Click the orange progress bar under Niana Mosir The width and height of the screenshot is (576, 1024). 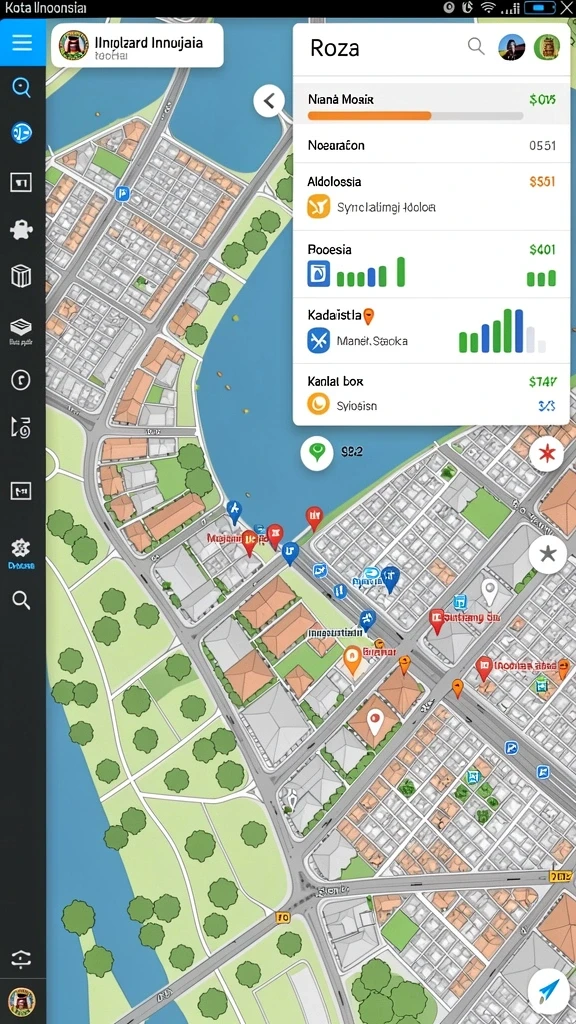point(369,116)
